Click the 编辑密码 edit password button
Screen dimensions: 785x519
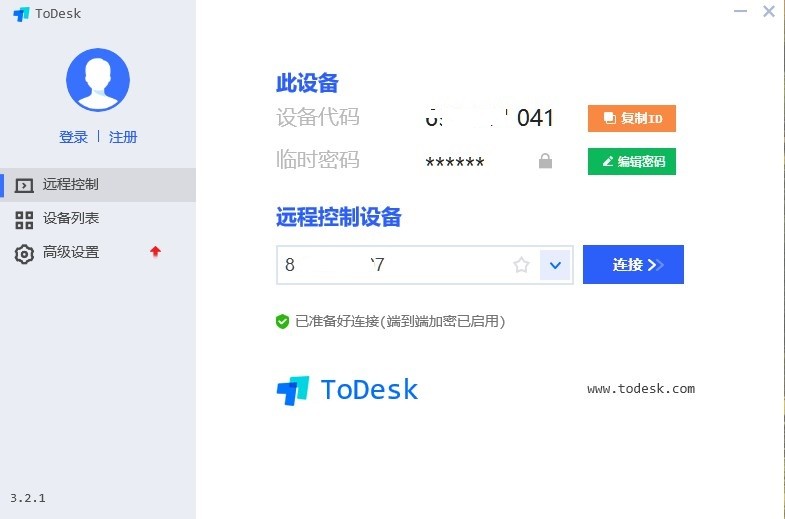[x=632, y=162]
